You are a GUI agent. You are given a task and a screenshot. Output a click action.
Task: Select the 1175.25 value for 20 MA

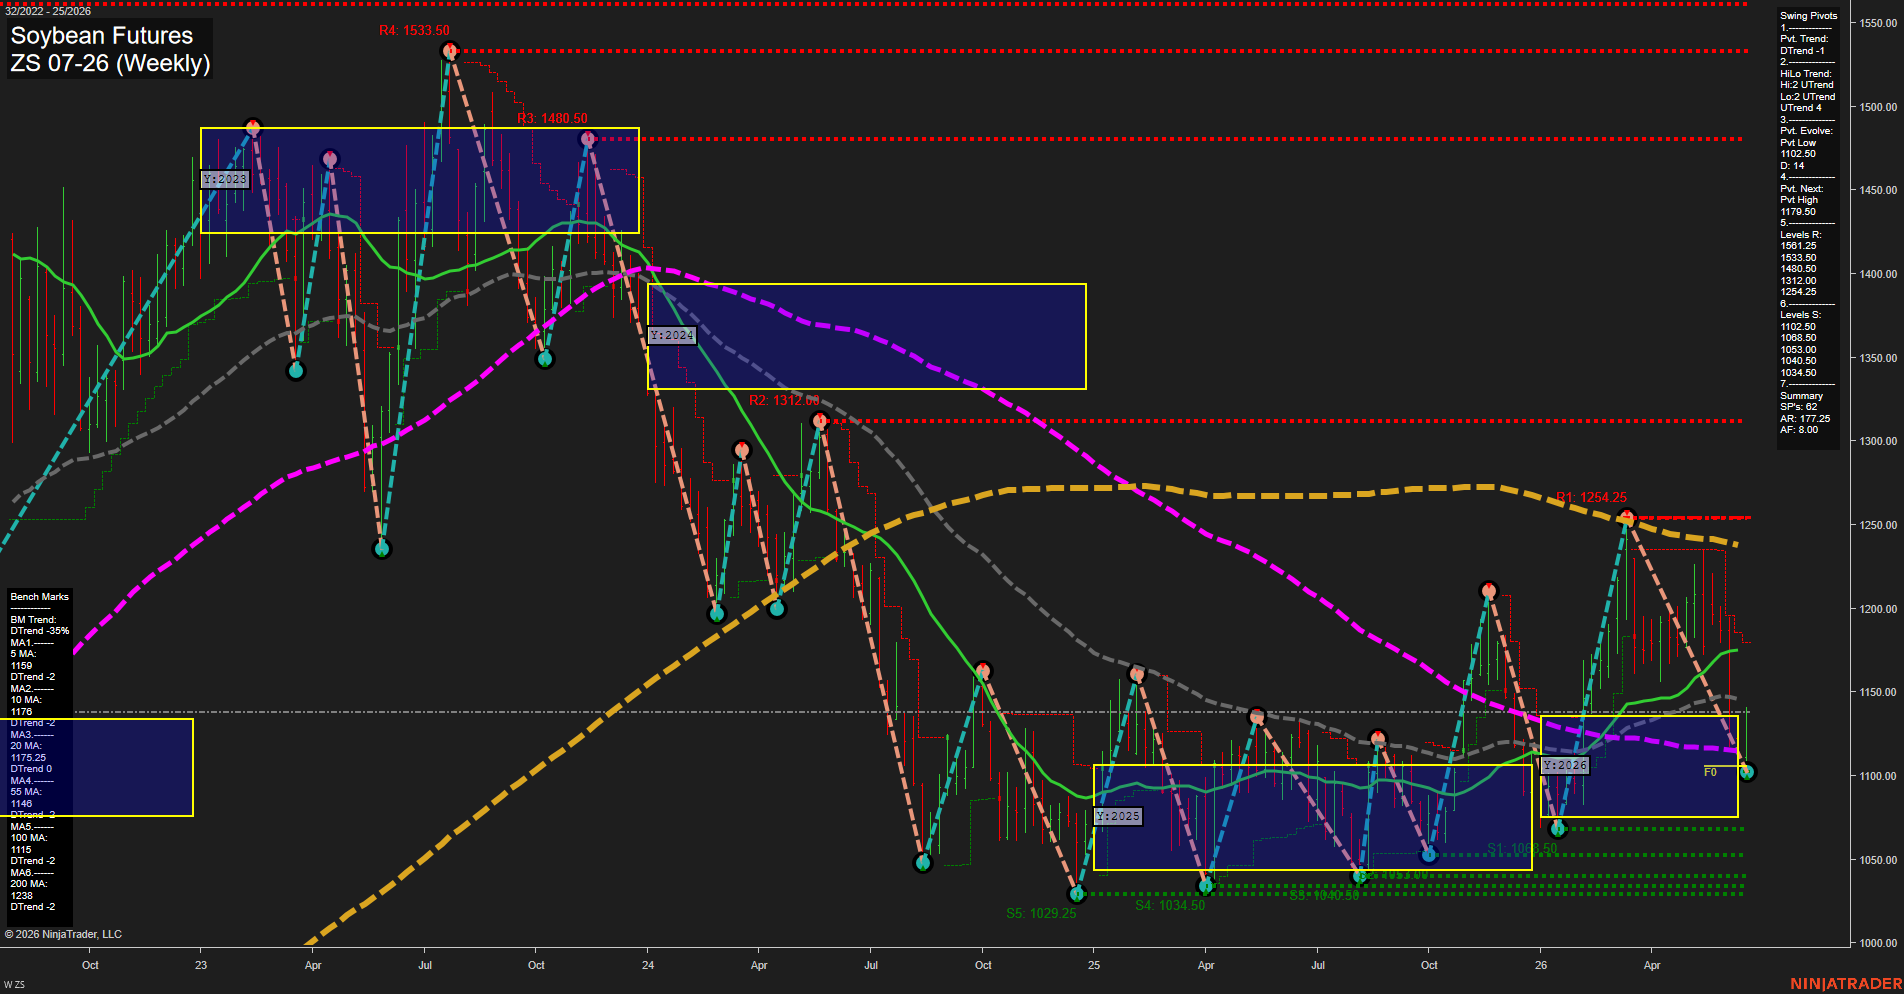[26, 758]
